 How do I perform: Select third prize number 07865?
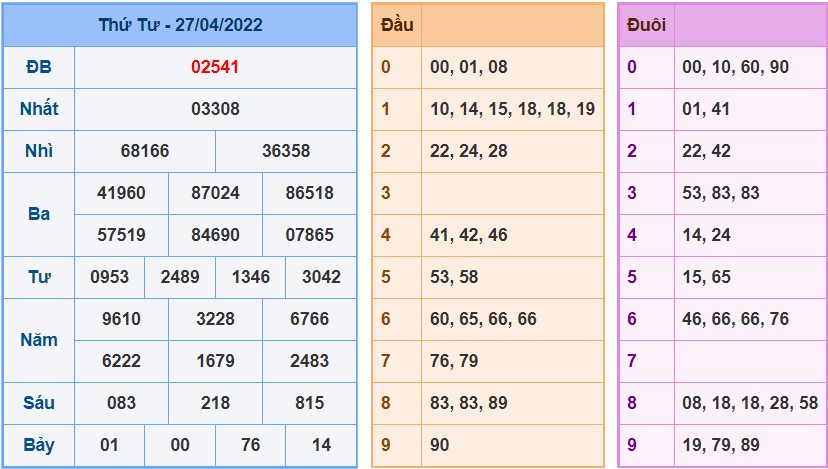310,235
